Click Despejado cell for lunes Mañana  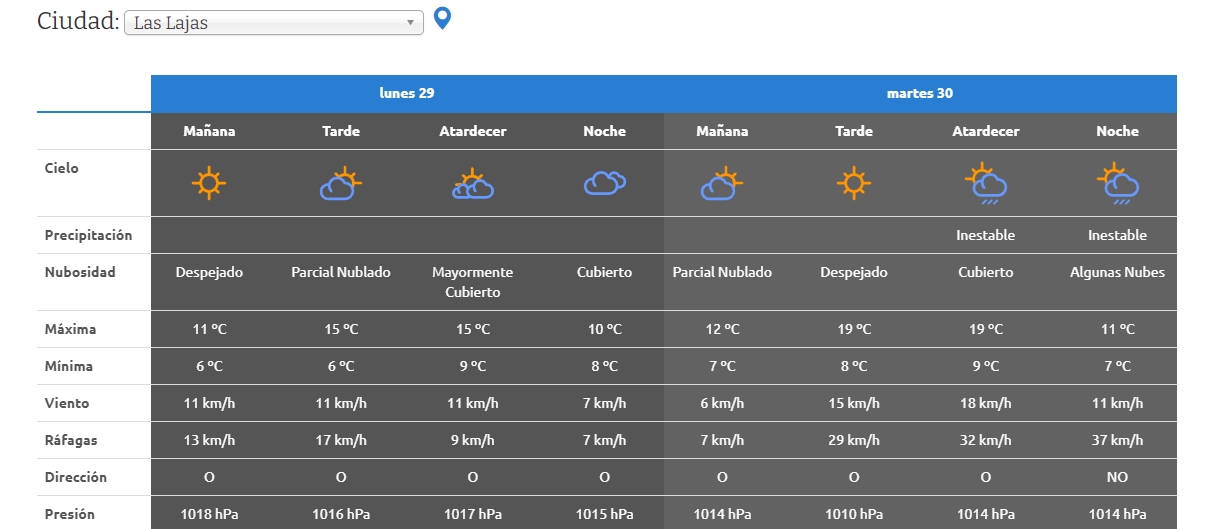(209, 272)
